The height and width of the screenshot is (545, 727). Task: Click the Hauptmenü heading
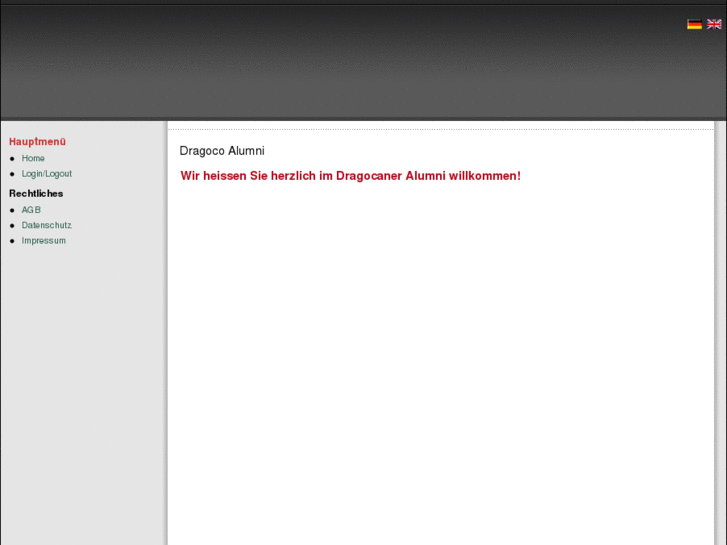click(38, 141)
